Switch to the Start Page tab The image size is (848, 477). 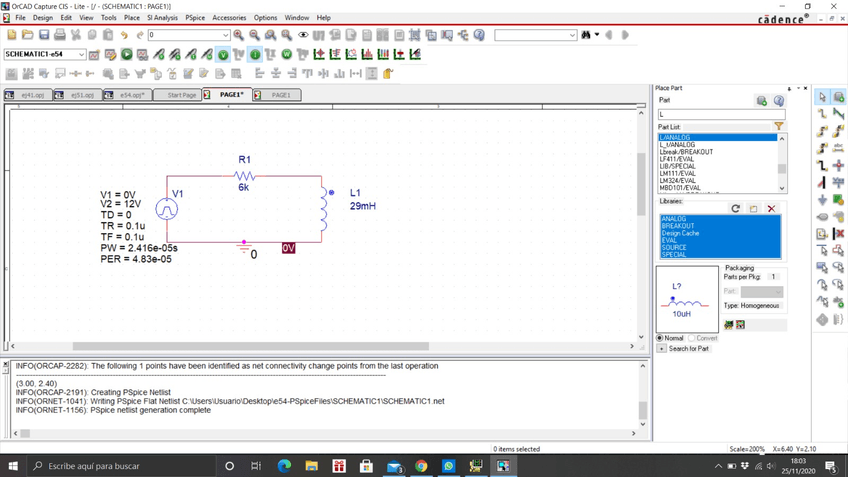pos(181,95)
